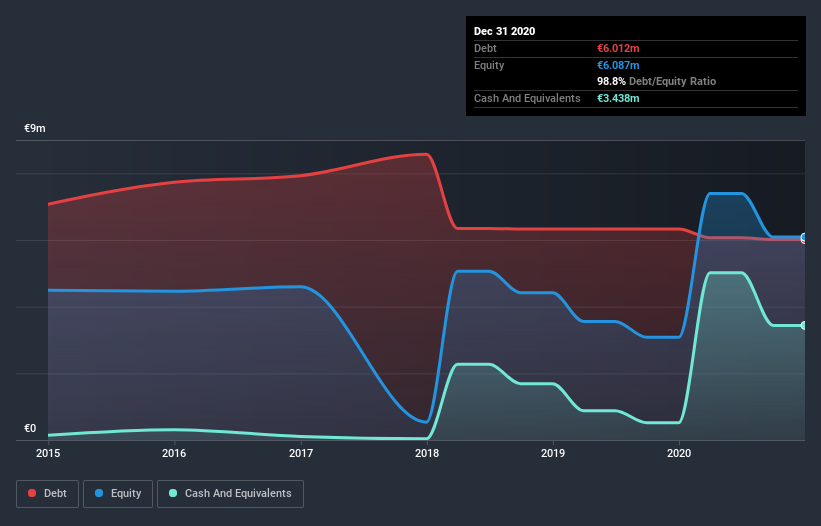Click the Equity endpoint marker at Dec 2020

(804, 237)
